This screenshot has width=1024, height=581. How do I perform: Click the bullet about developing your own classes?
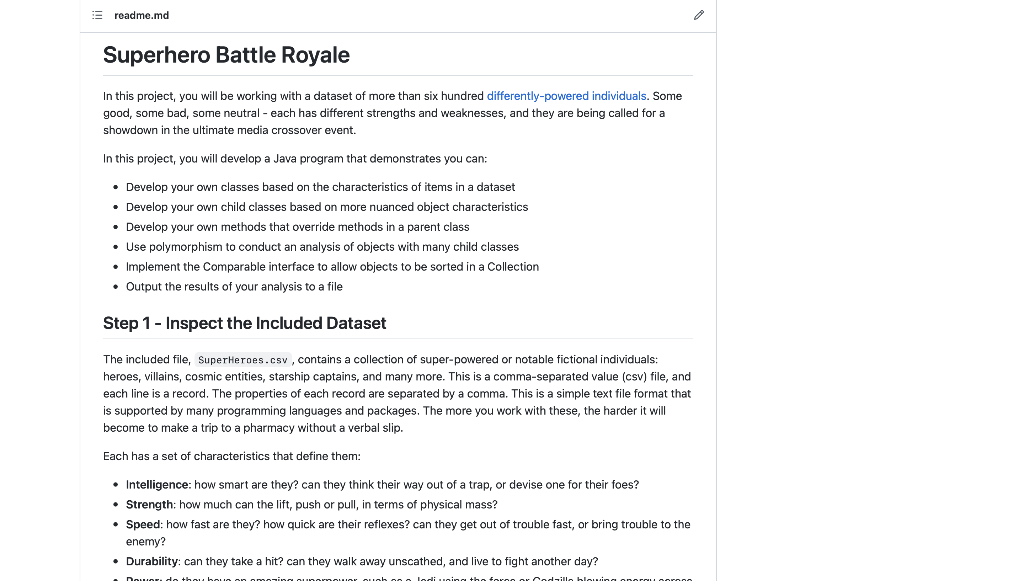coord(321,187)
